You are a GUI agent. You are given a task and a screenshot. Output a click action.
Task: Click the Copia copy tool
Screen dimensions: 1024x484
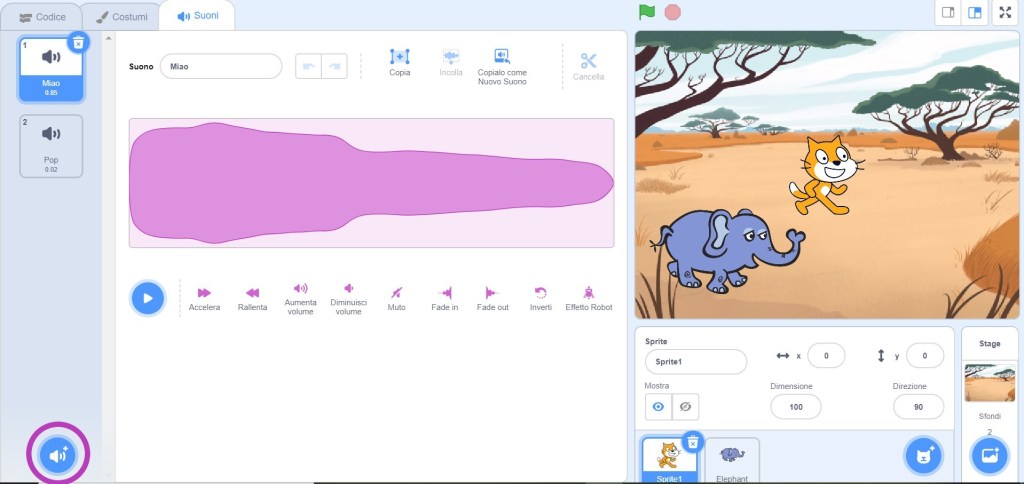coord(399,58)
